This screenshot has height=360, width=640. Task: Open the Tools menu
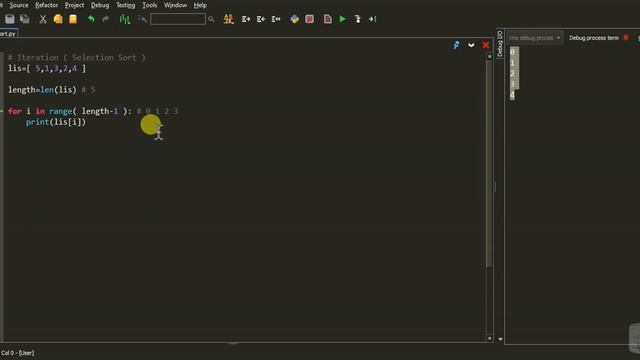(150, 5)
